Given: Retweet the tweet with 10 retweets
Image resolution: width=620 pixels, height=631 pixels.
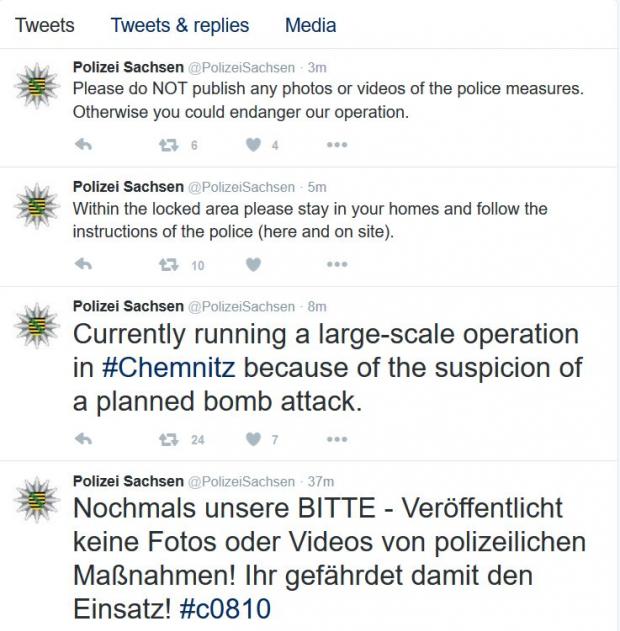Looking at the screenshot, I should click(169, 265).
